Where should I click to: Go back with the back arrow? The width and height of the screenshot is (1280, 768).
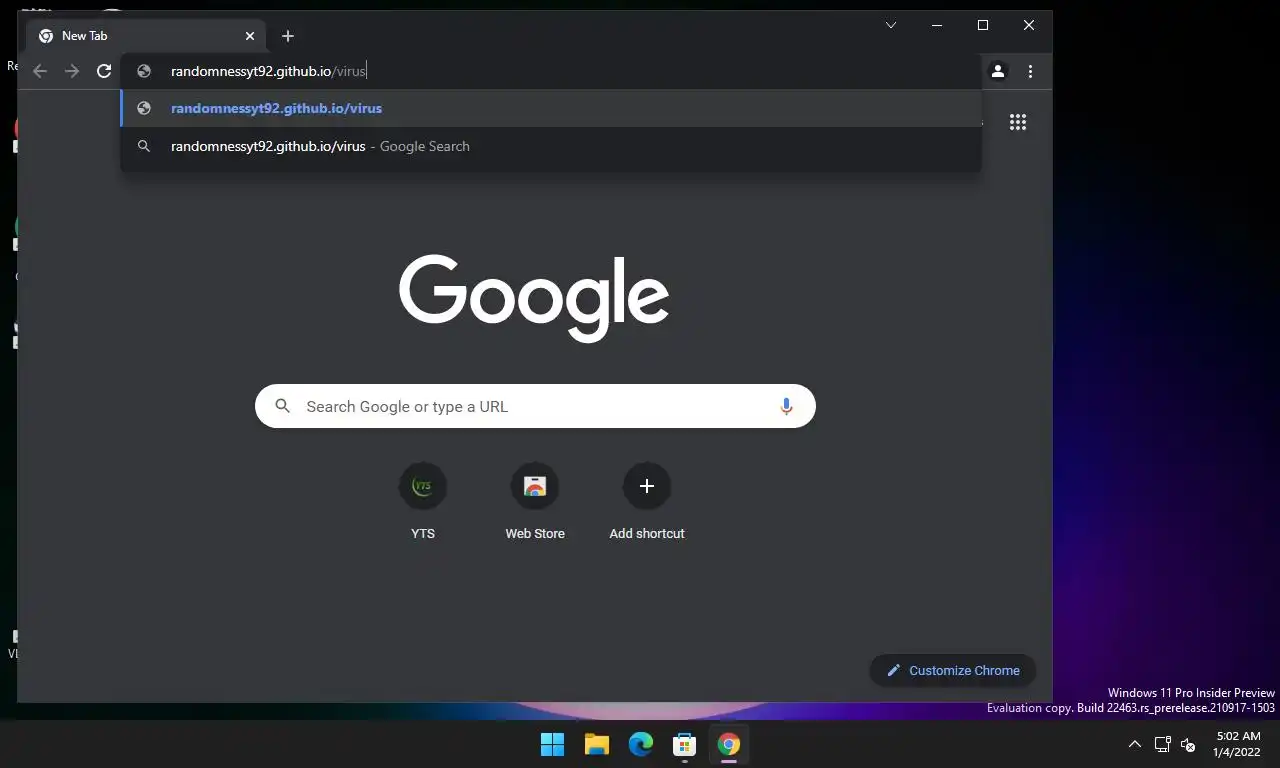[40, 71]
